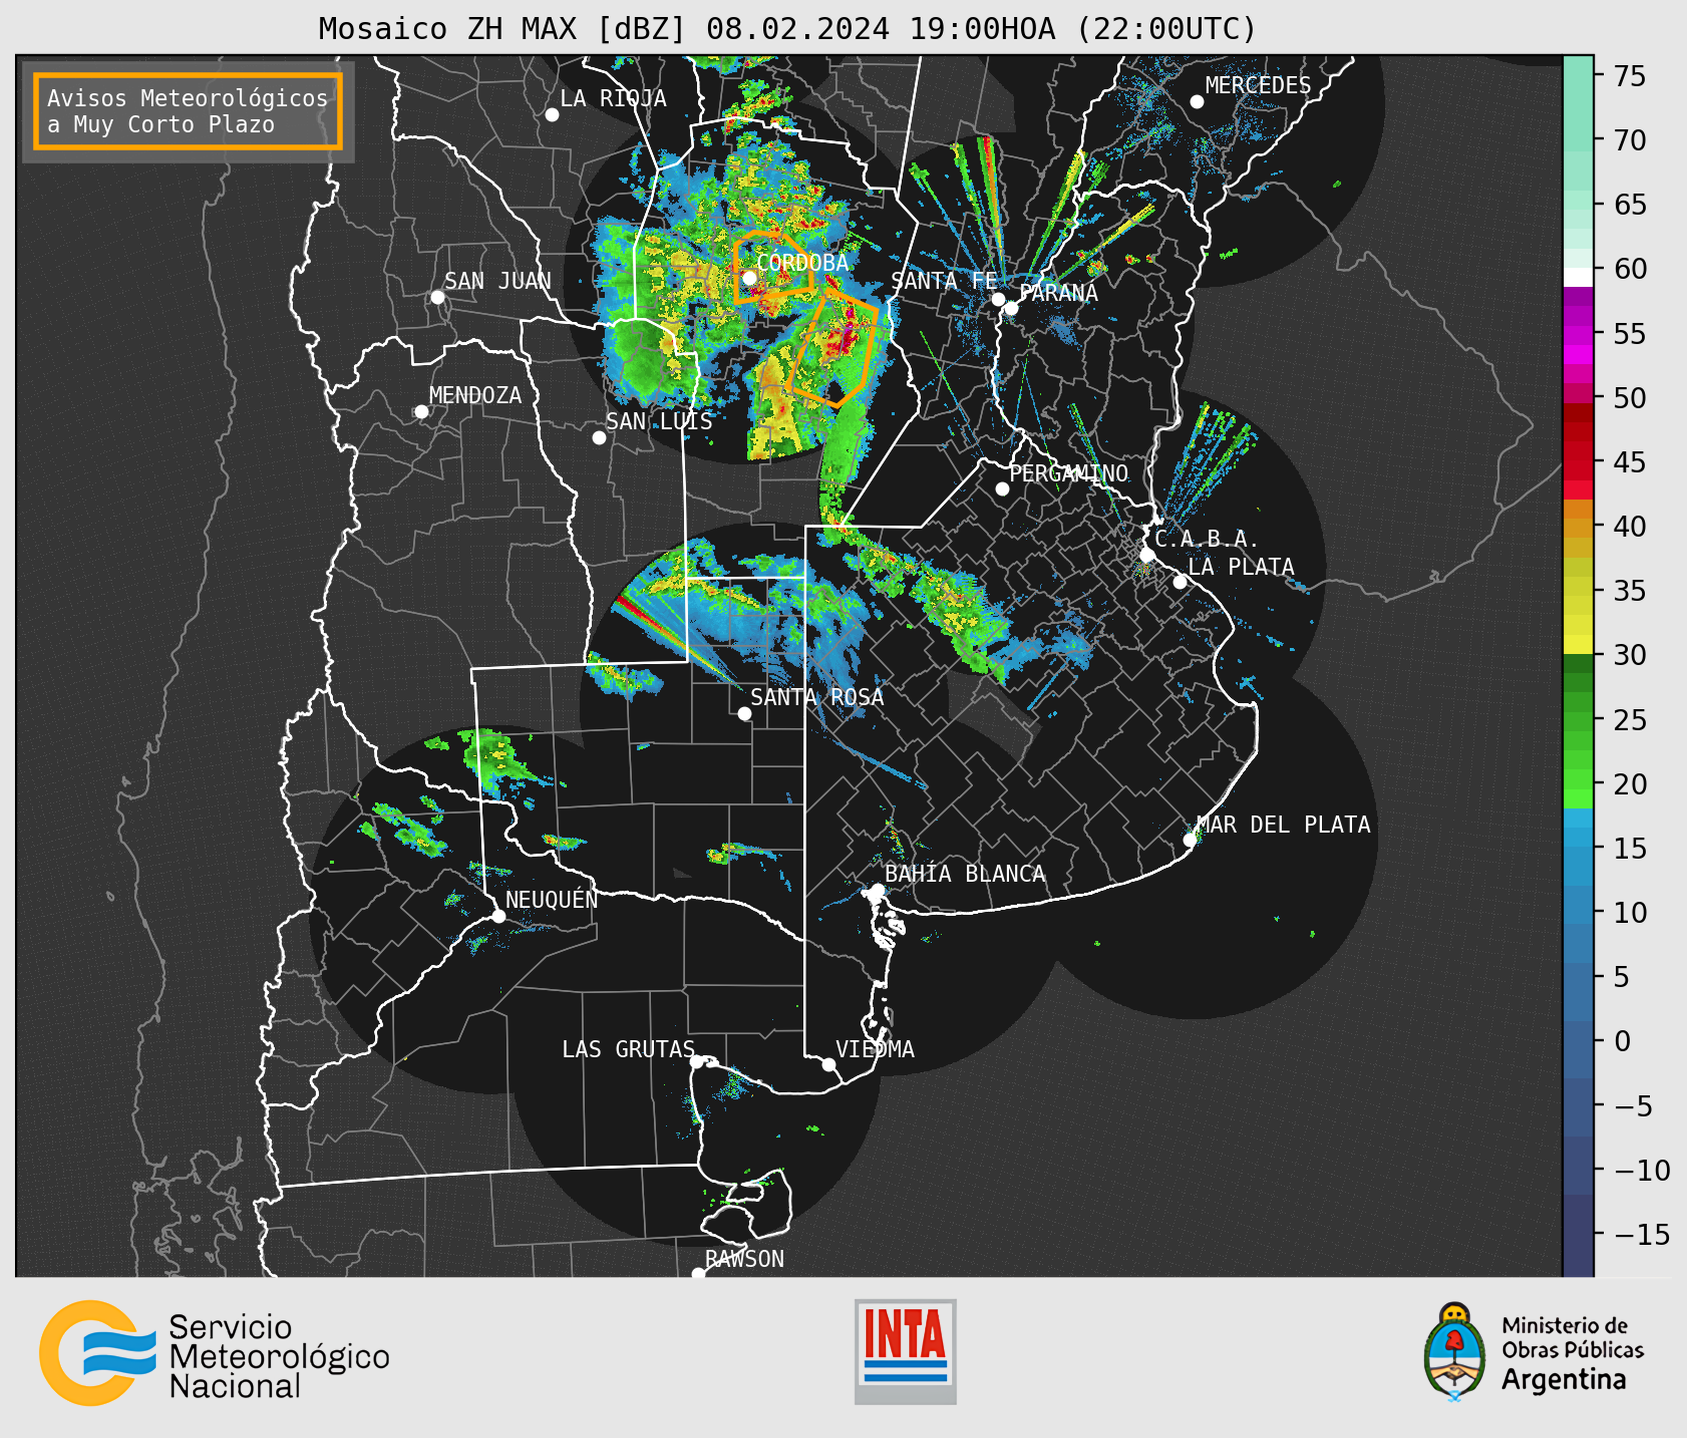1687x1438 pixels.
Task: Click the dark blue -15 dBZ scale band
Action: (1578, 1234)
